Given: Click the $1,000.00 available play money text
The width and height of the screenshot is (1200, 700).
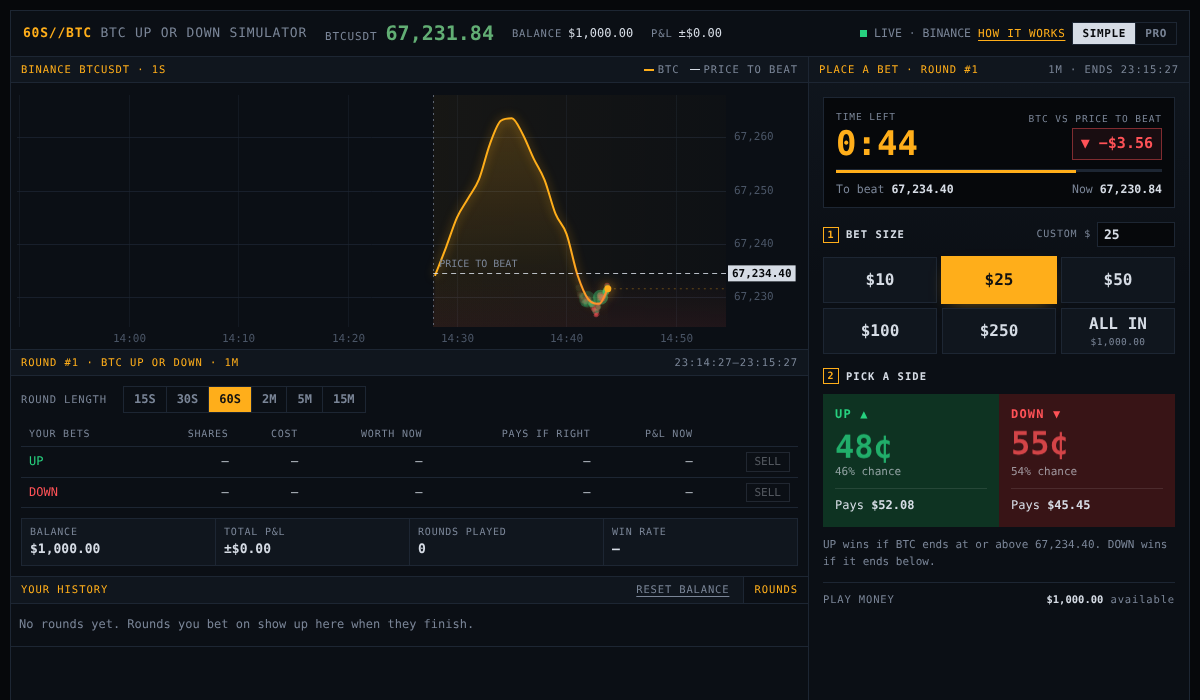Looking at the screenshot, I should tap(1110, 600).
